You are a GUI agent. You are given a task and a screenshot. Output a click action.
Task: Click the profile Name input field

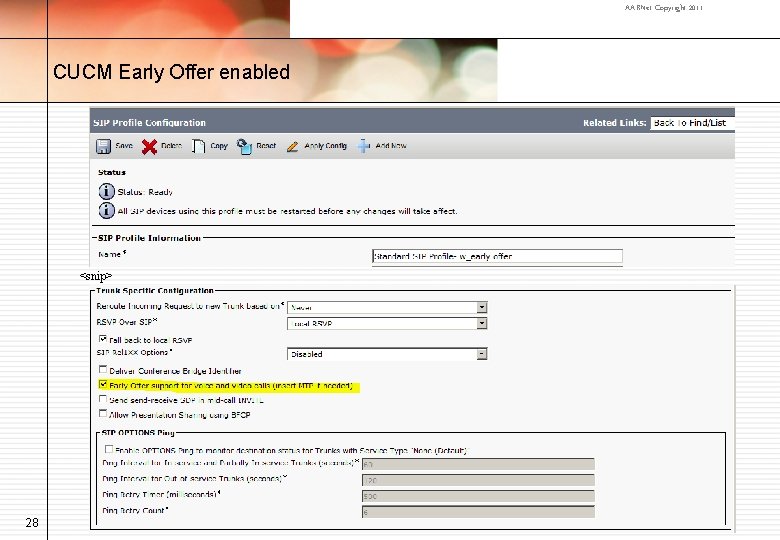[497, 256]
